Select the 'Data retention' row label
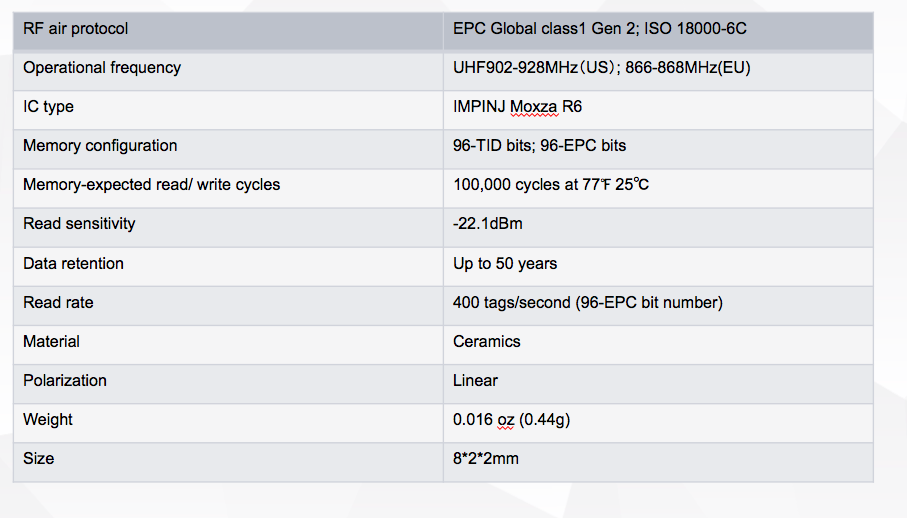 point(73,264)
